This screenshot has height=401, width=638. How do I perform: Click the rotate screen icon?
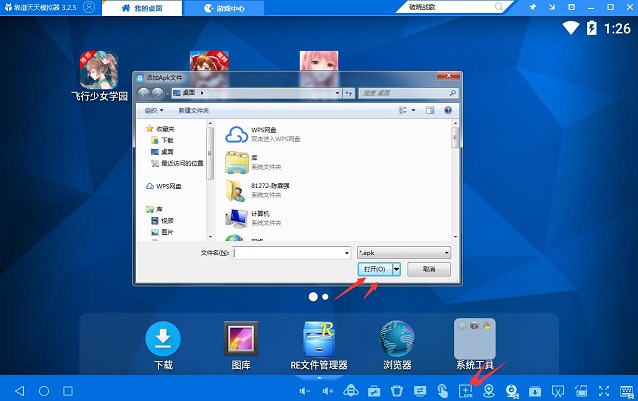click(581, 391)
